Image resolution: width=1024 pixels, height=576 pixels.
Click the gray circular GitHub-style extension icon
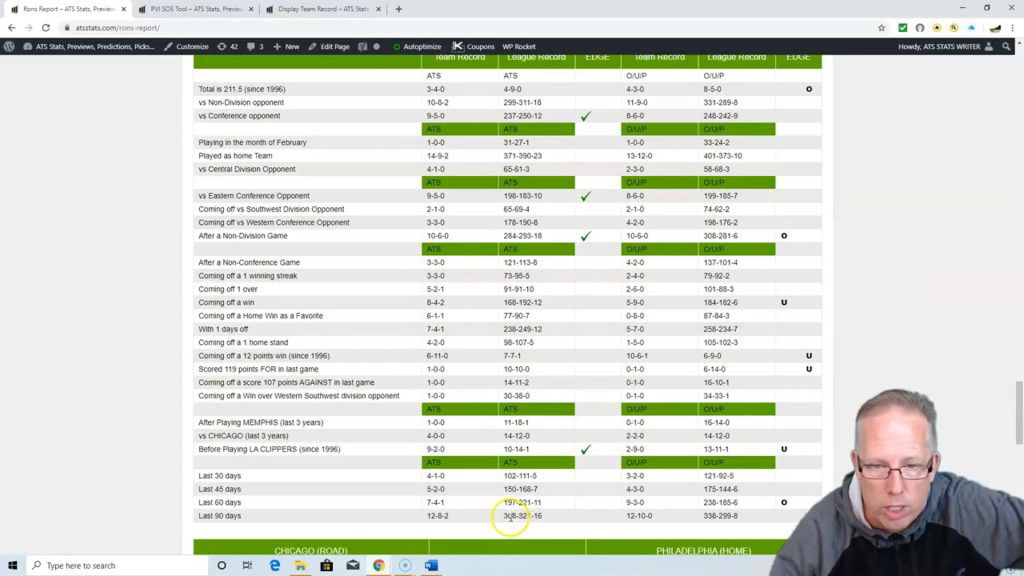pos(920,27)
